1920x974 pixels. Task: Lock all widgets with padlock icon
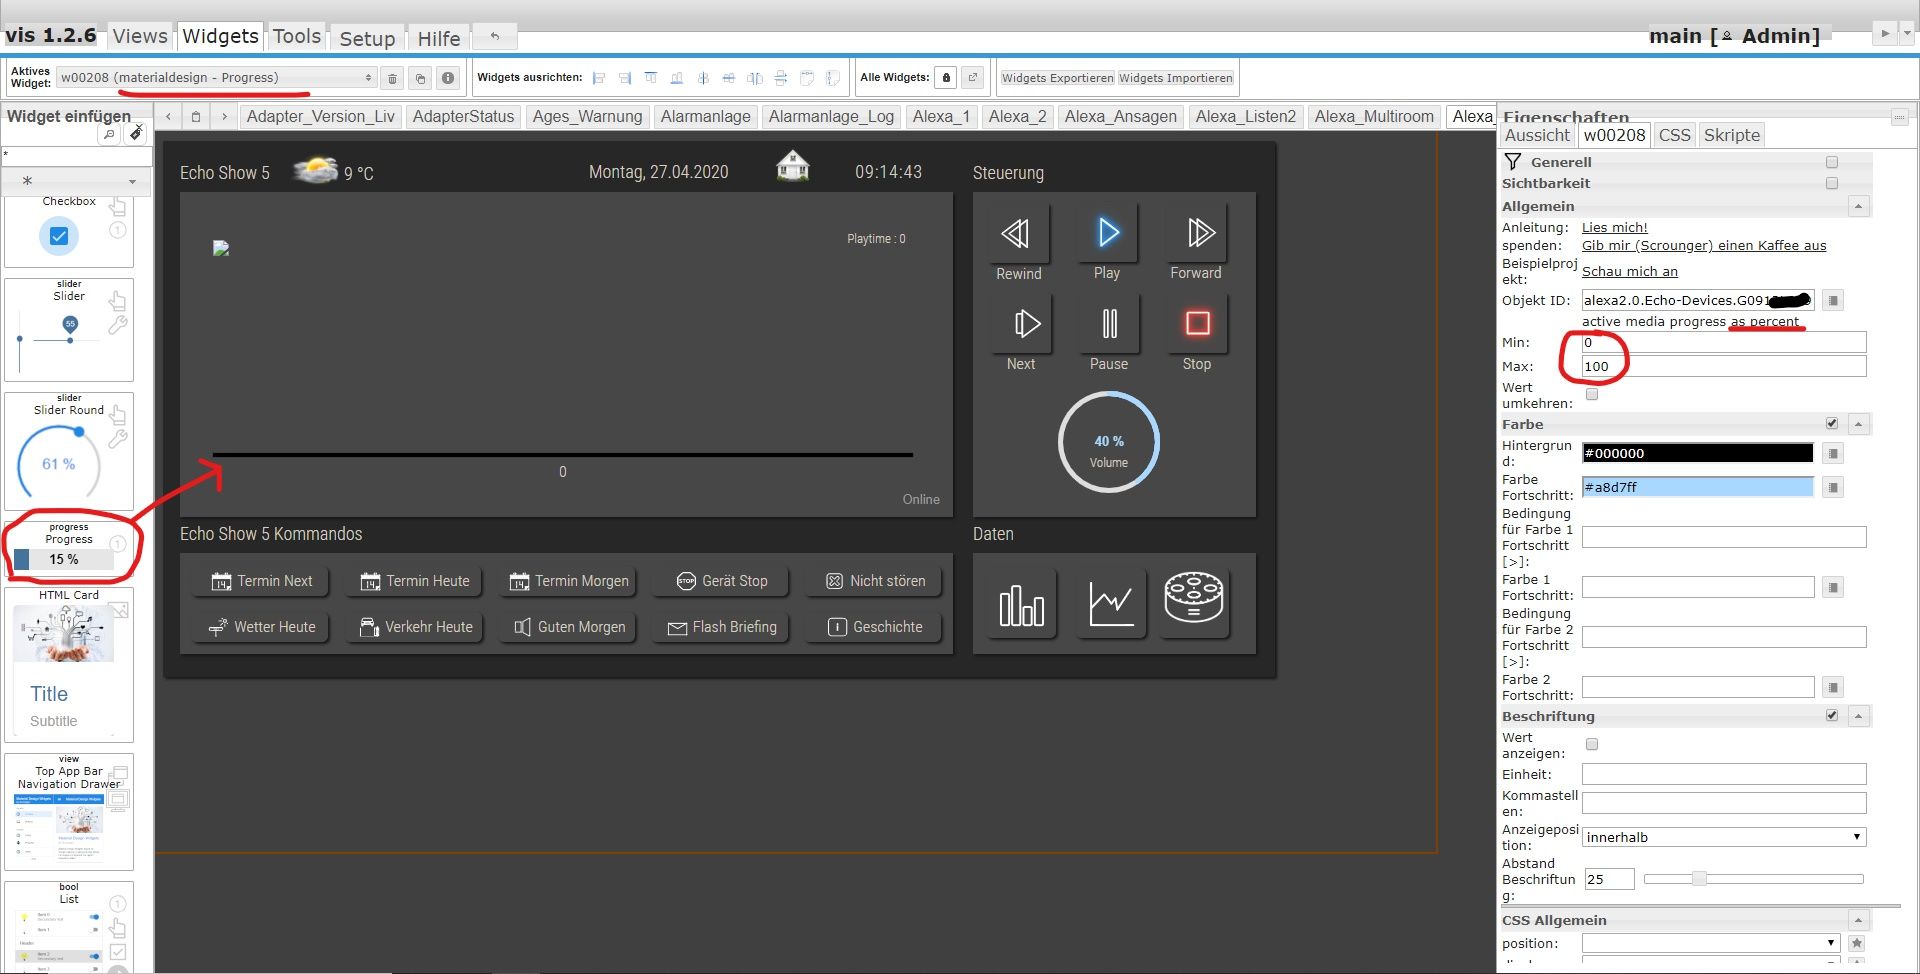pyautogui.click(x=946, y=78)
